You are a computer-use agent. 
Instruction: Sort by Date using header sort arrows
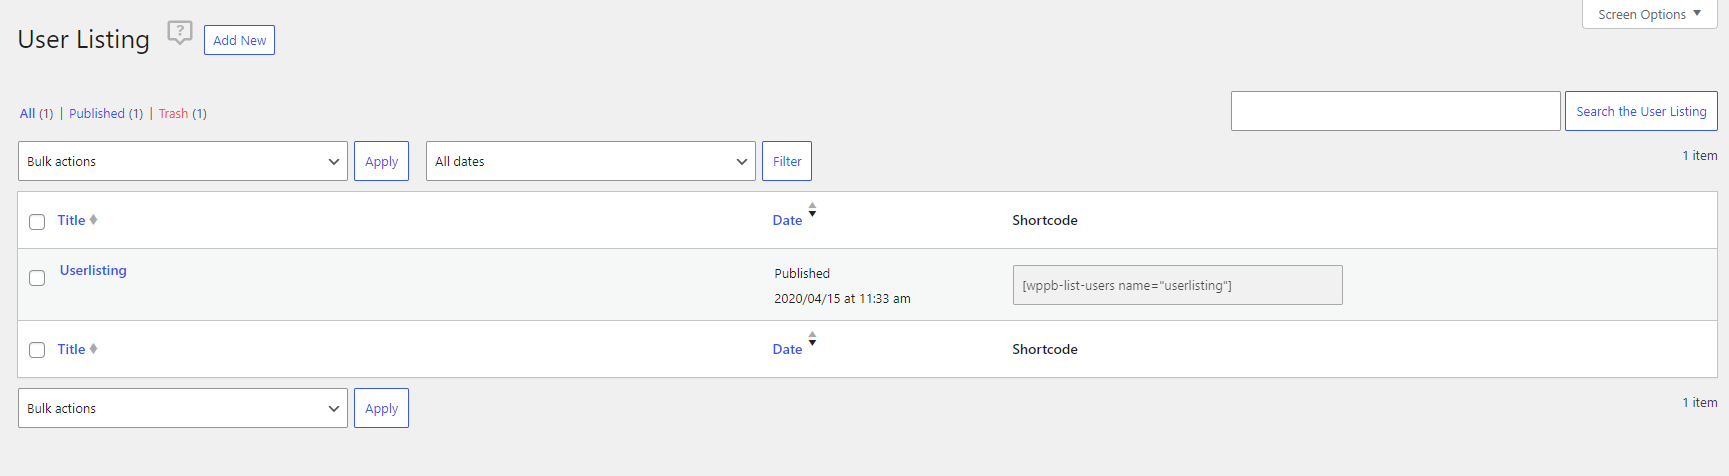click(812, 210)
